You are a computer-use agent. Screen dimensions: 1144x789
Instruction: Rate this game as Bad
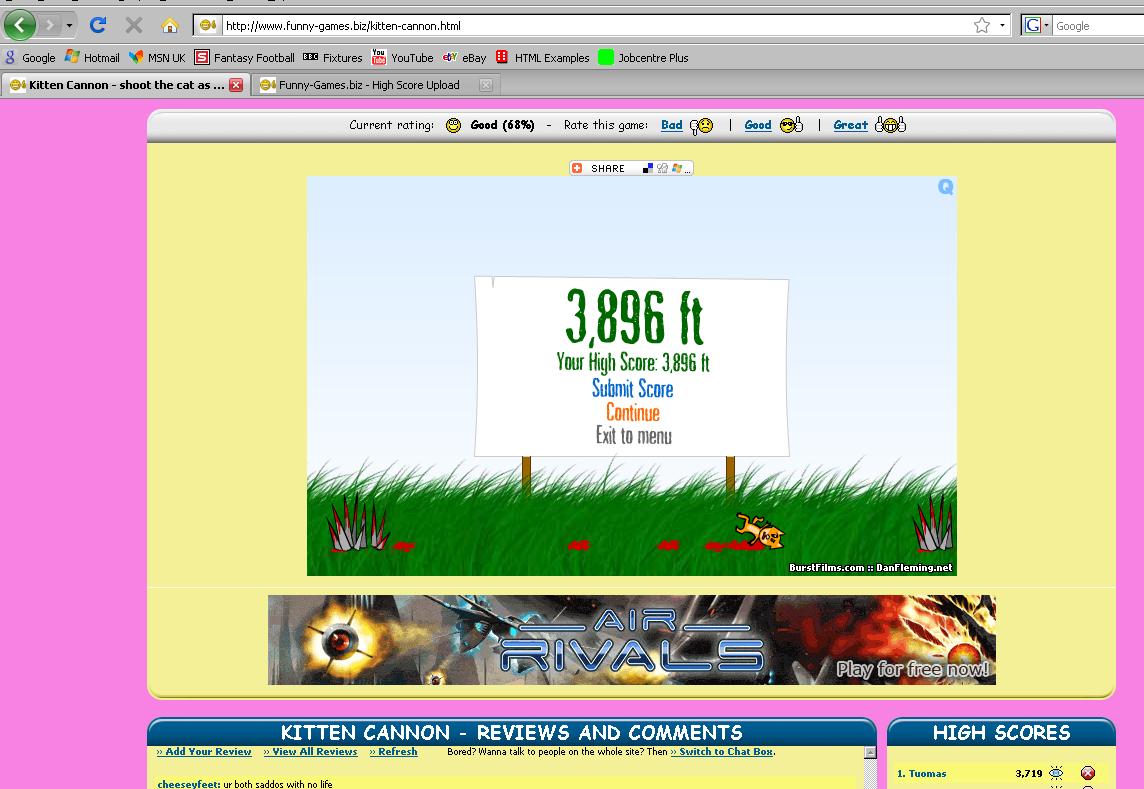click(x=671, y=125)
